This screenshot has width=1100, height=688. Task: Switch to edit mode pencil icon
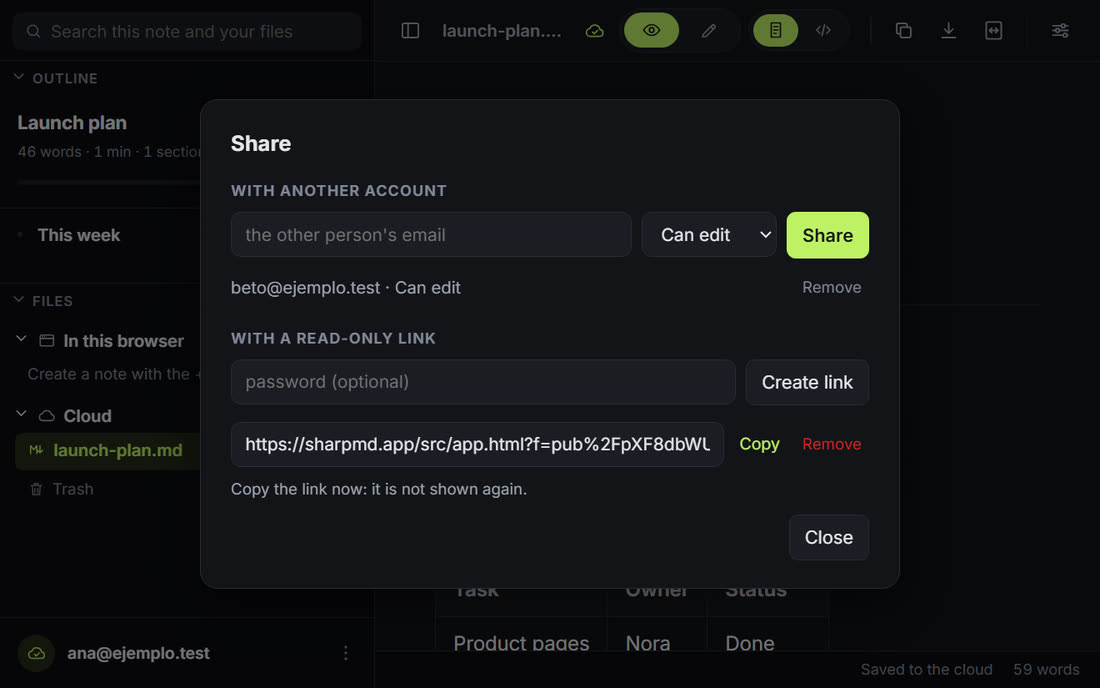click(x=709, y=31)
